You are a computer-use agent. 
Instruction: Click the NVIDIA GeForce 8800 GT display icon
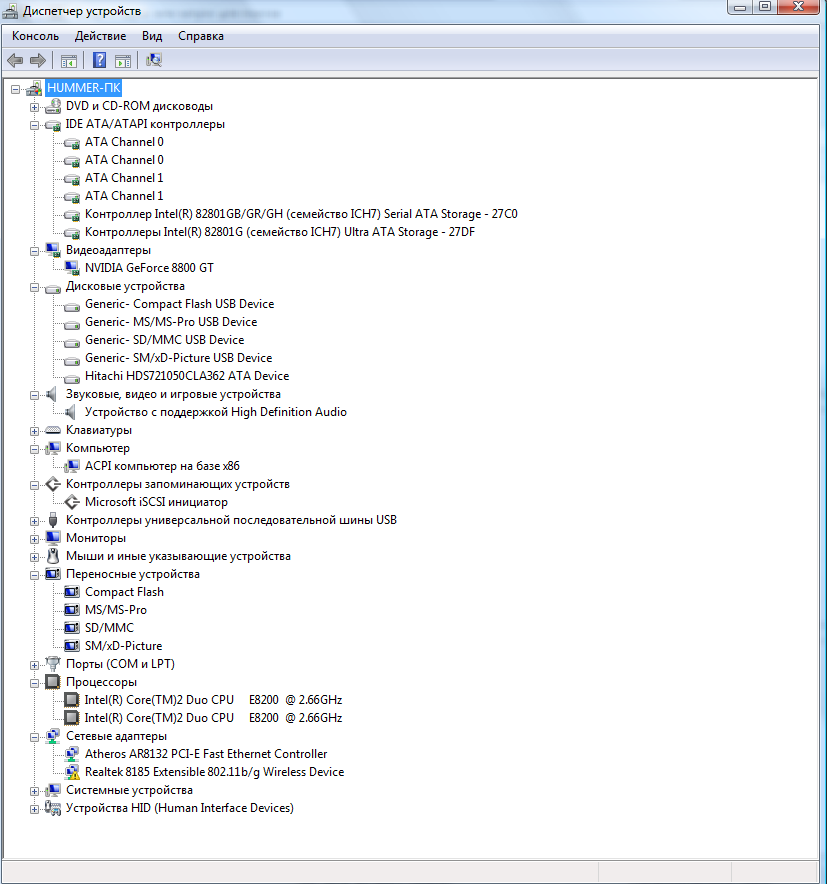click(72, 268)
